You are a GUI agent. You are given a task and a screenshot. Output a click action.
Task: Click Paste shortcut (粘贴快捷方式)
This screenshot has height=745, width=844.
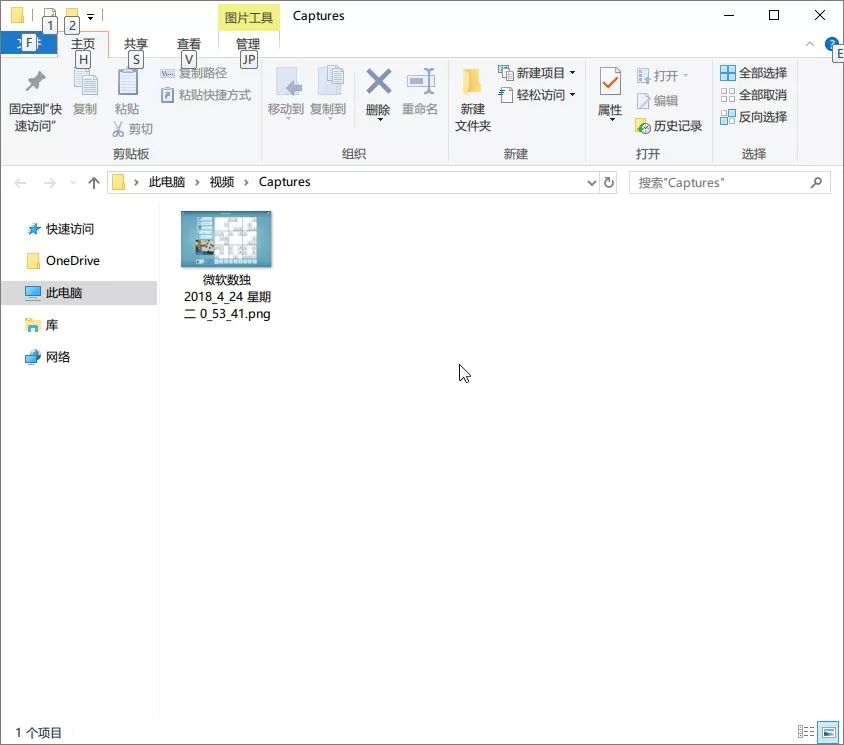pos(206,95)
